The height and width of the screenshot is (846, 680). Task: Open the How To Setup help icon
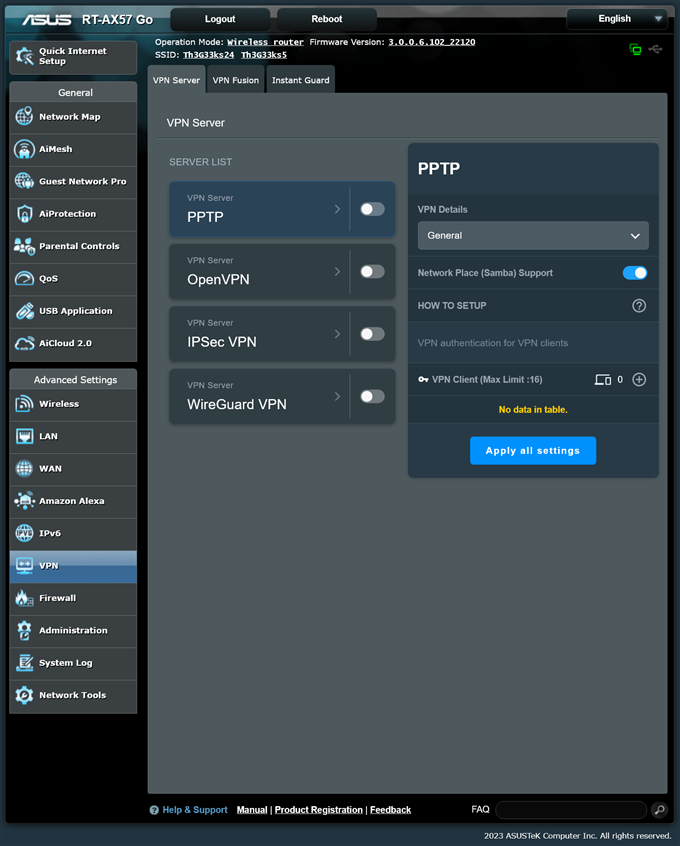click(x=639, y=306)
